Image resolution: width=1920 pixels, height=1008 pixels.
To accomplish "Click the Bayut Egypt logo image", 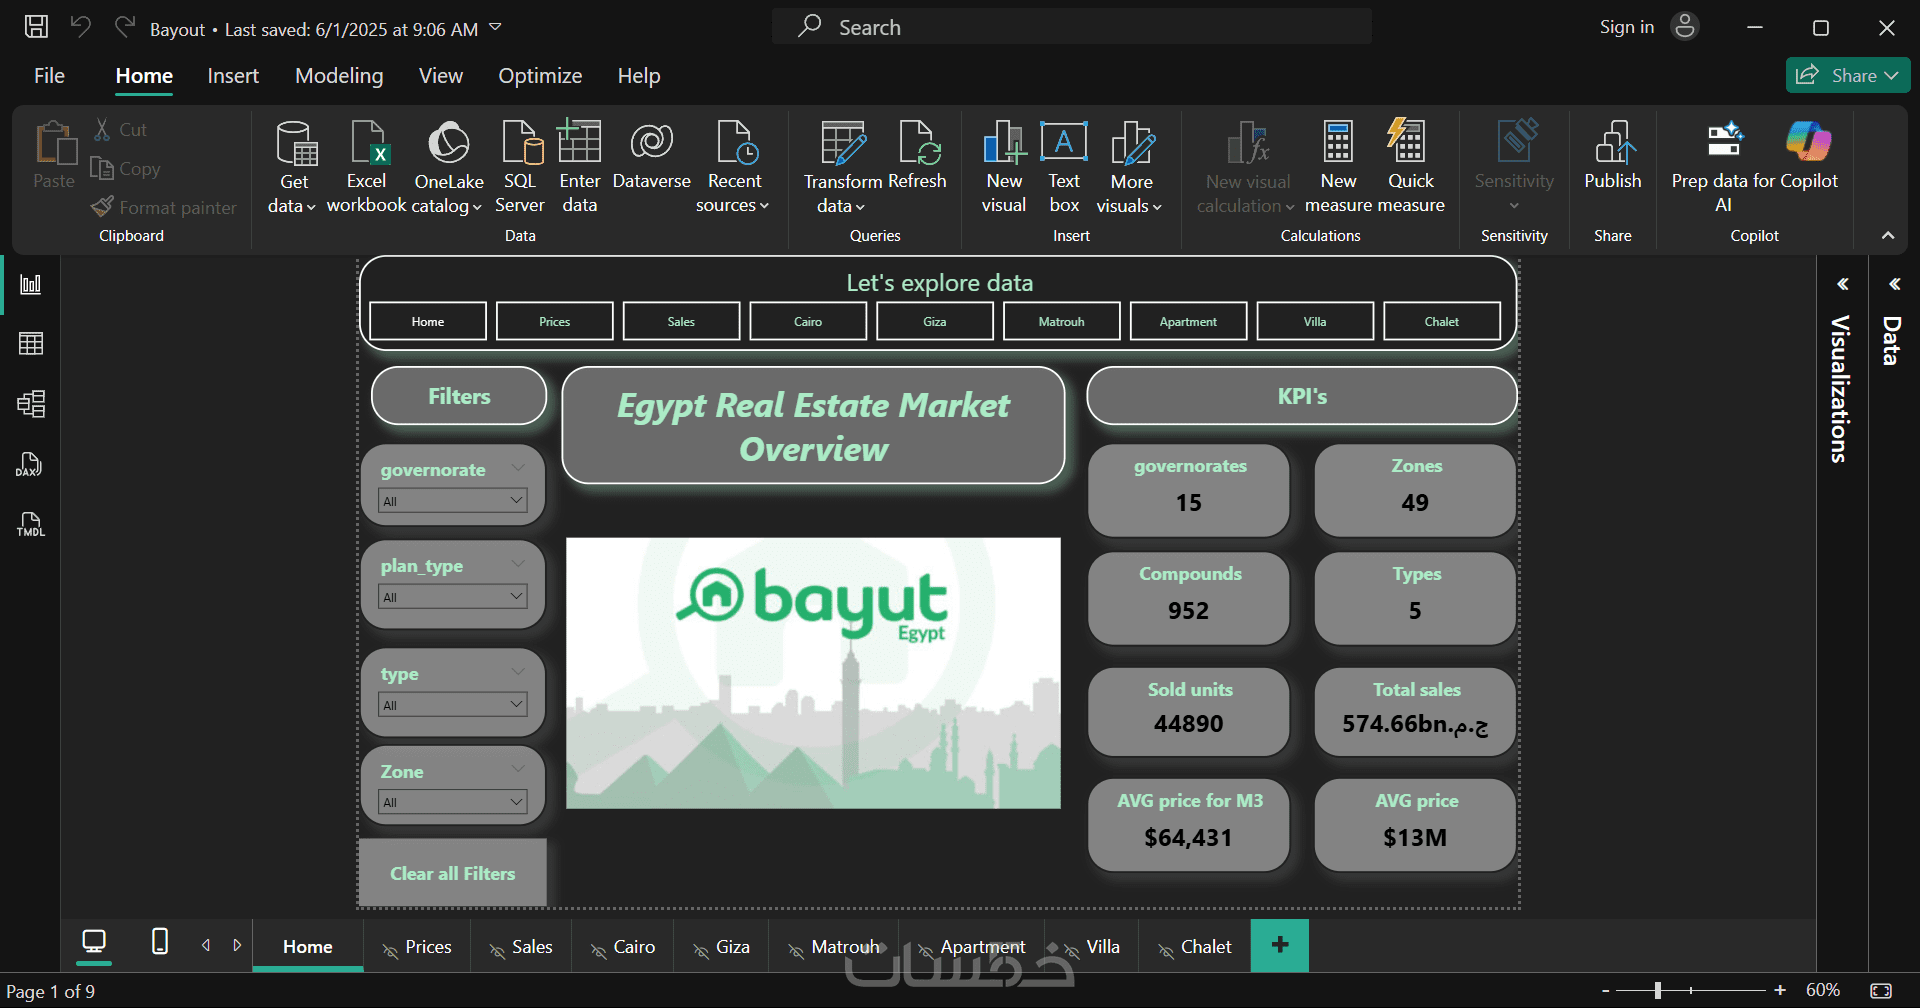I will [813, 673].
